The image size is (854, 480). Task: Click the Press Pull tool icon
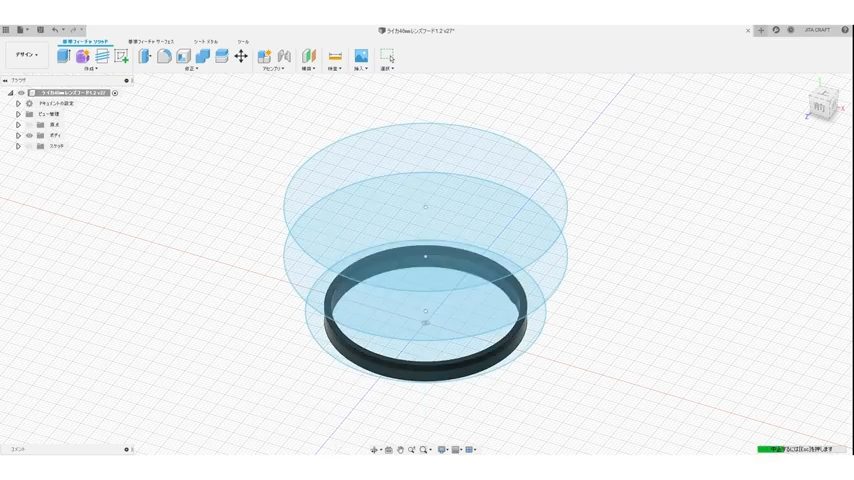tap(145, 56)
